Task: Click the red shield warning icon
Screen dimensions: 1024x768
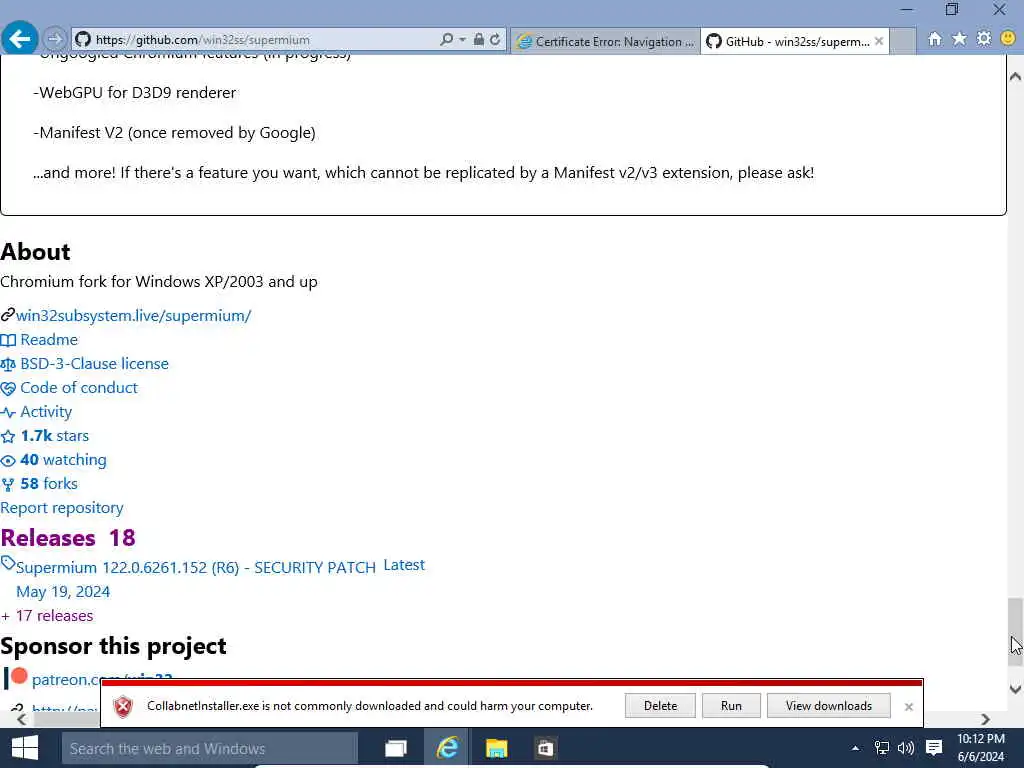Action: (123, 707)
